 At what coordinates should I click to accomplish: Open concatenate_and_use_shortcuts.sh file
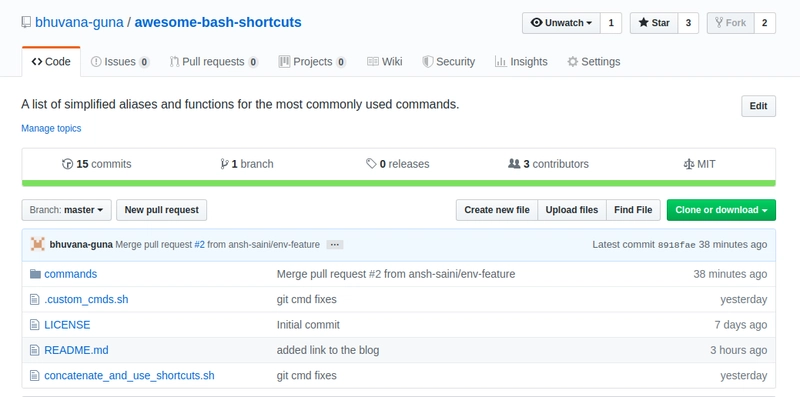pos(130,376)
